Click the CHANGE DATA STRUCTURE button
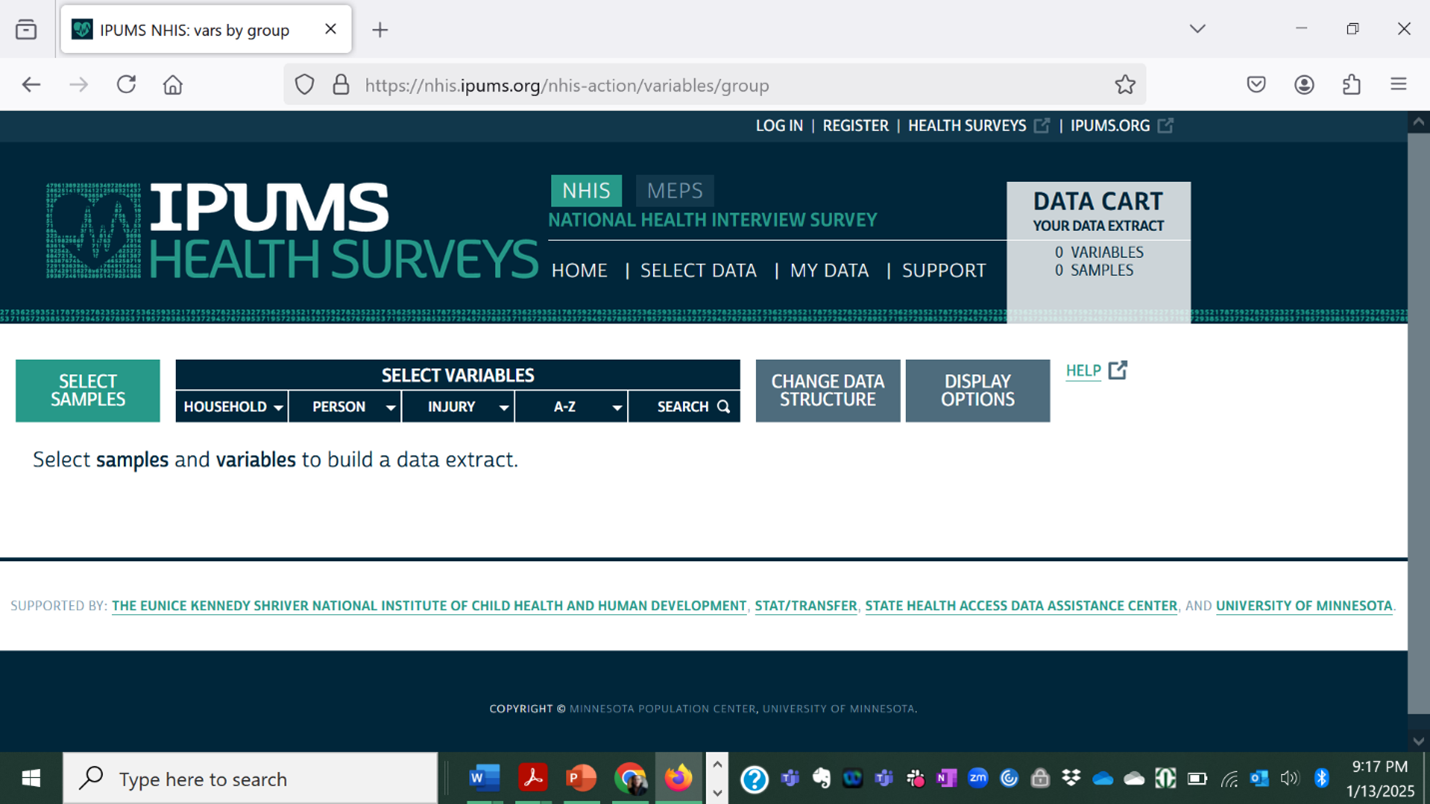The image size is (1430, 804). (828, 391)
